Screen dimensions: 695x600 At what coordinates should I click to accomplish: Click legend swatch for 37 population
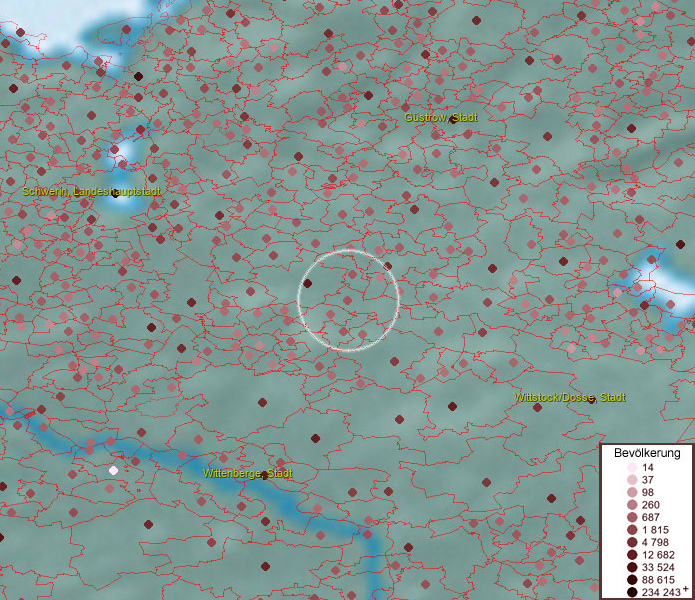click(632, 480)
